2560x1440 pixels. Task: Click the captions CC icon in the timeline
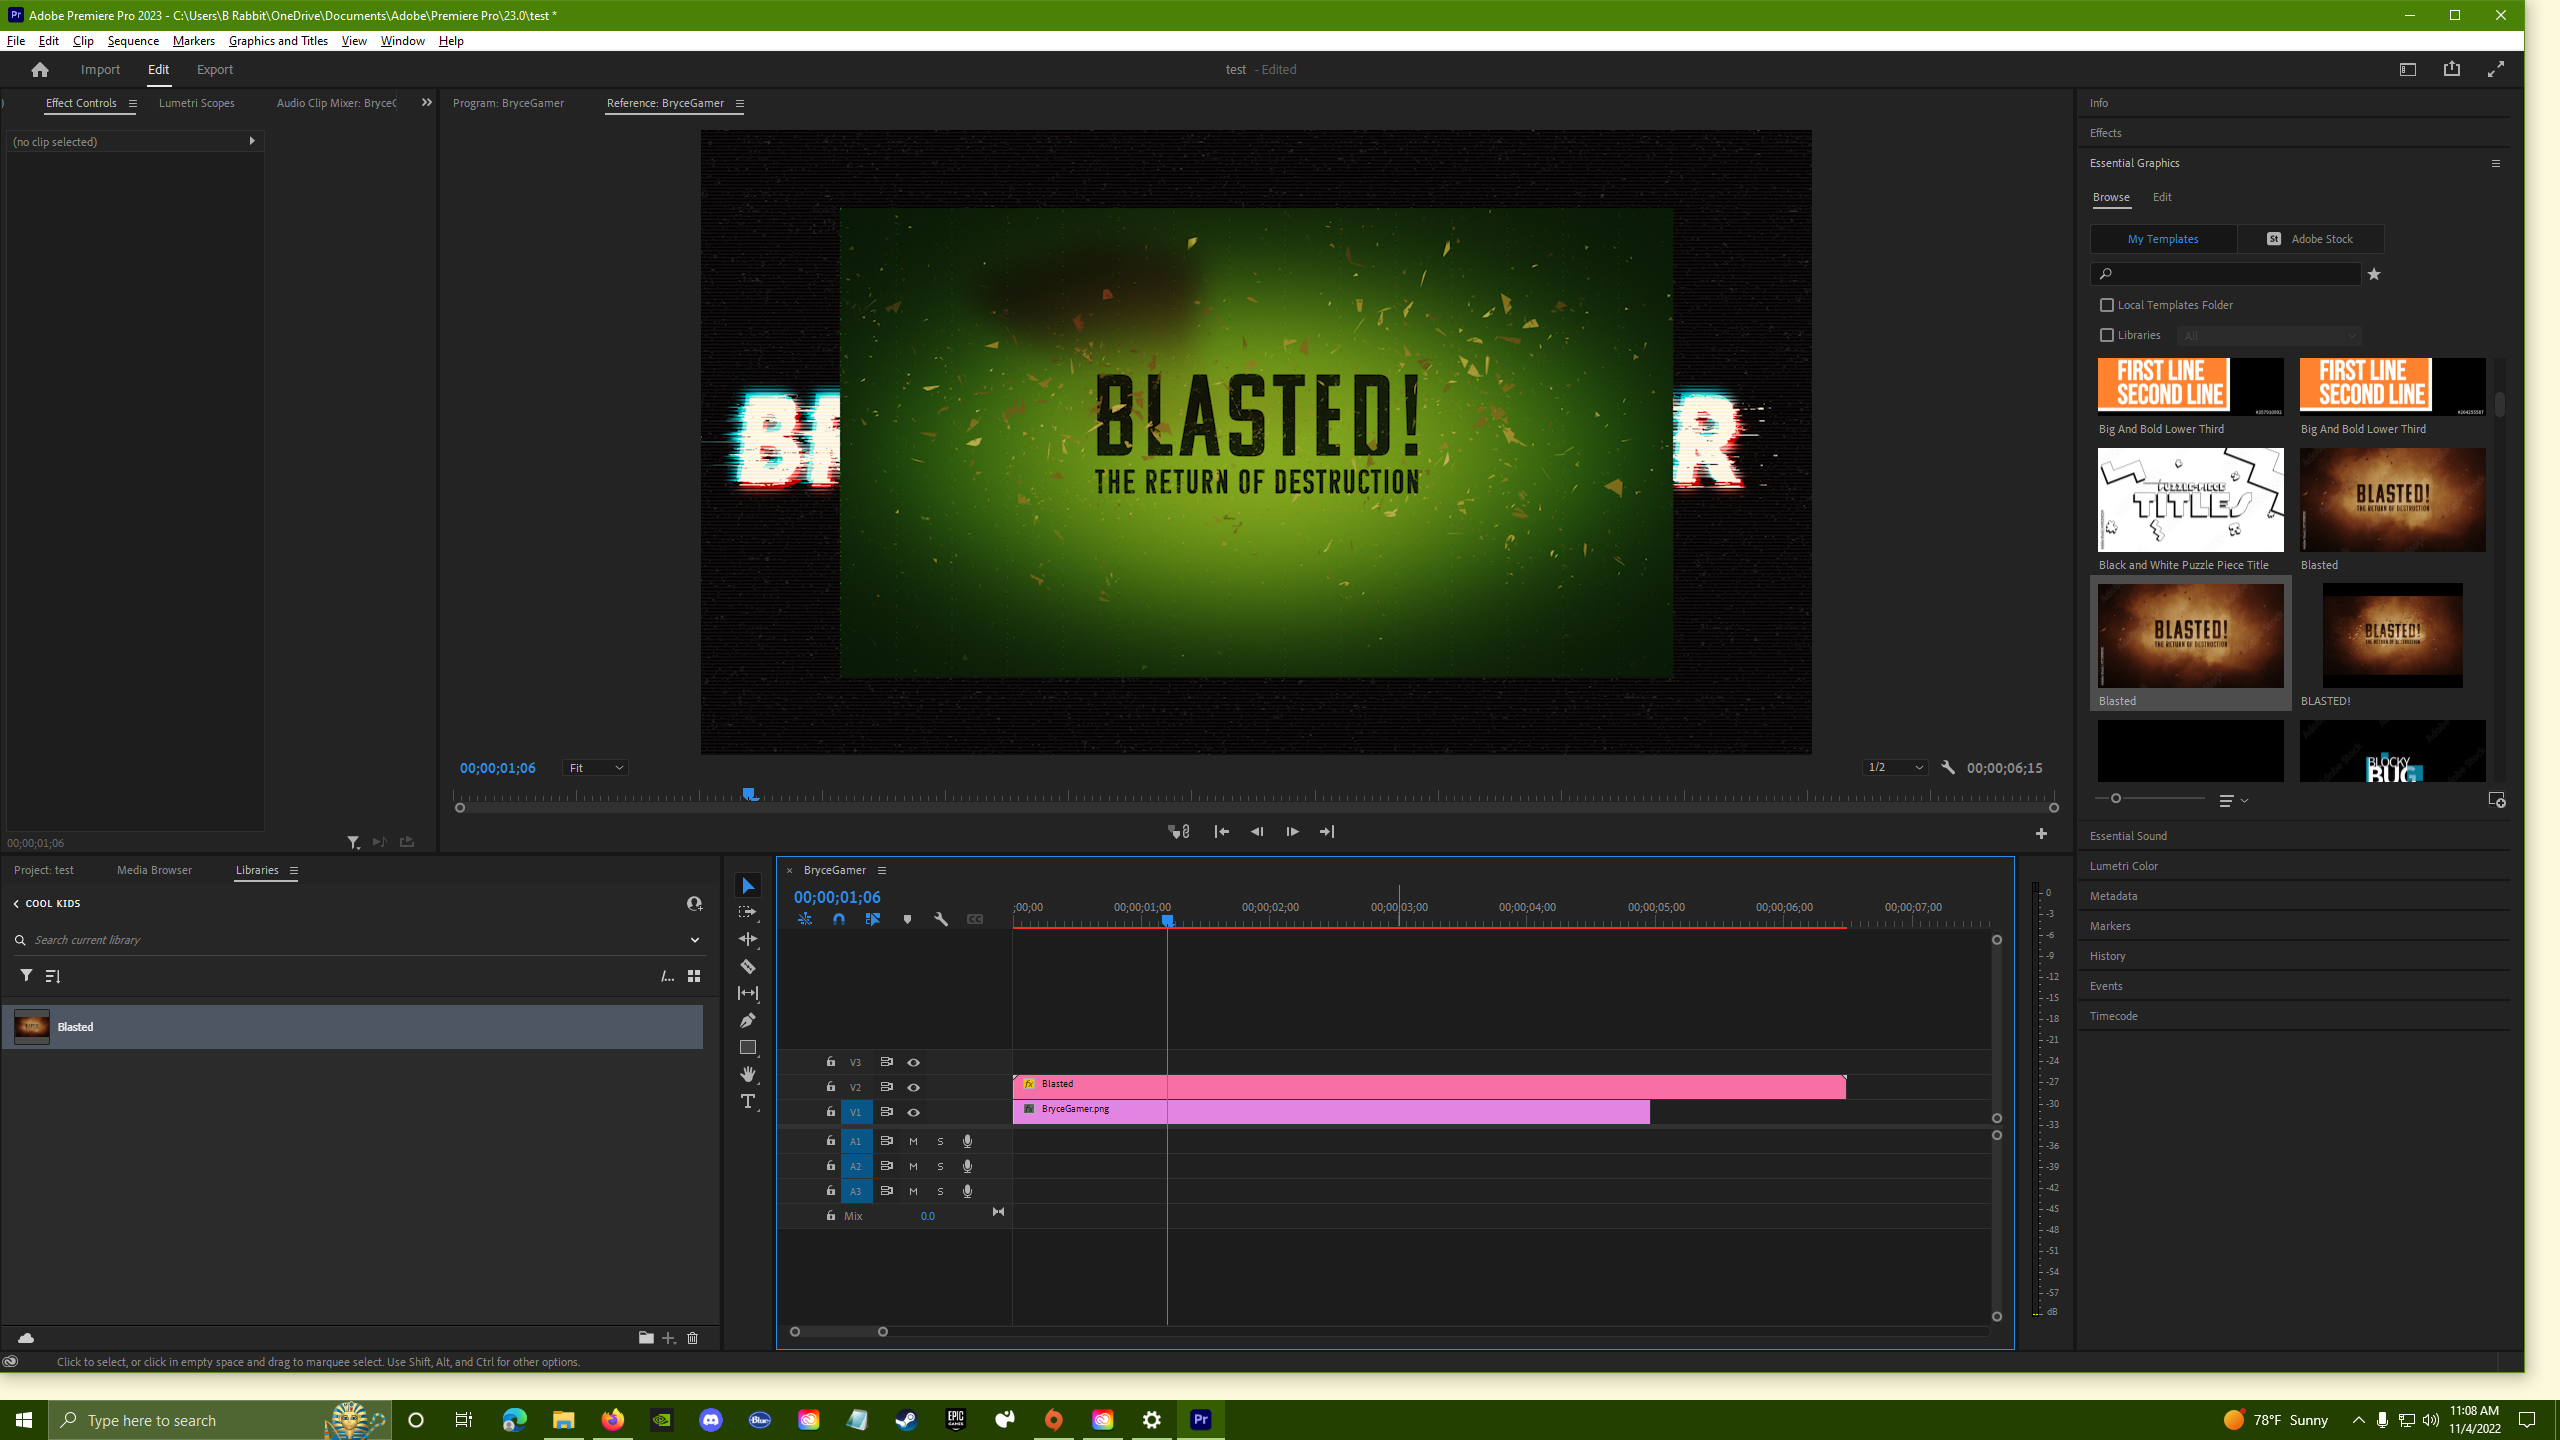tap(975, 919)
